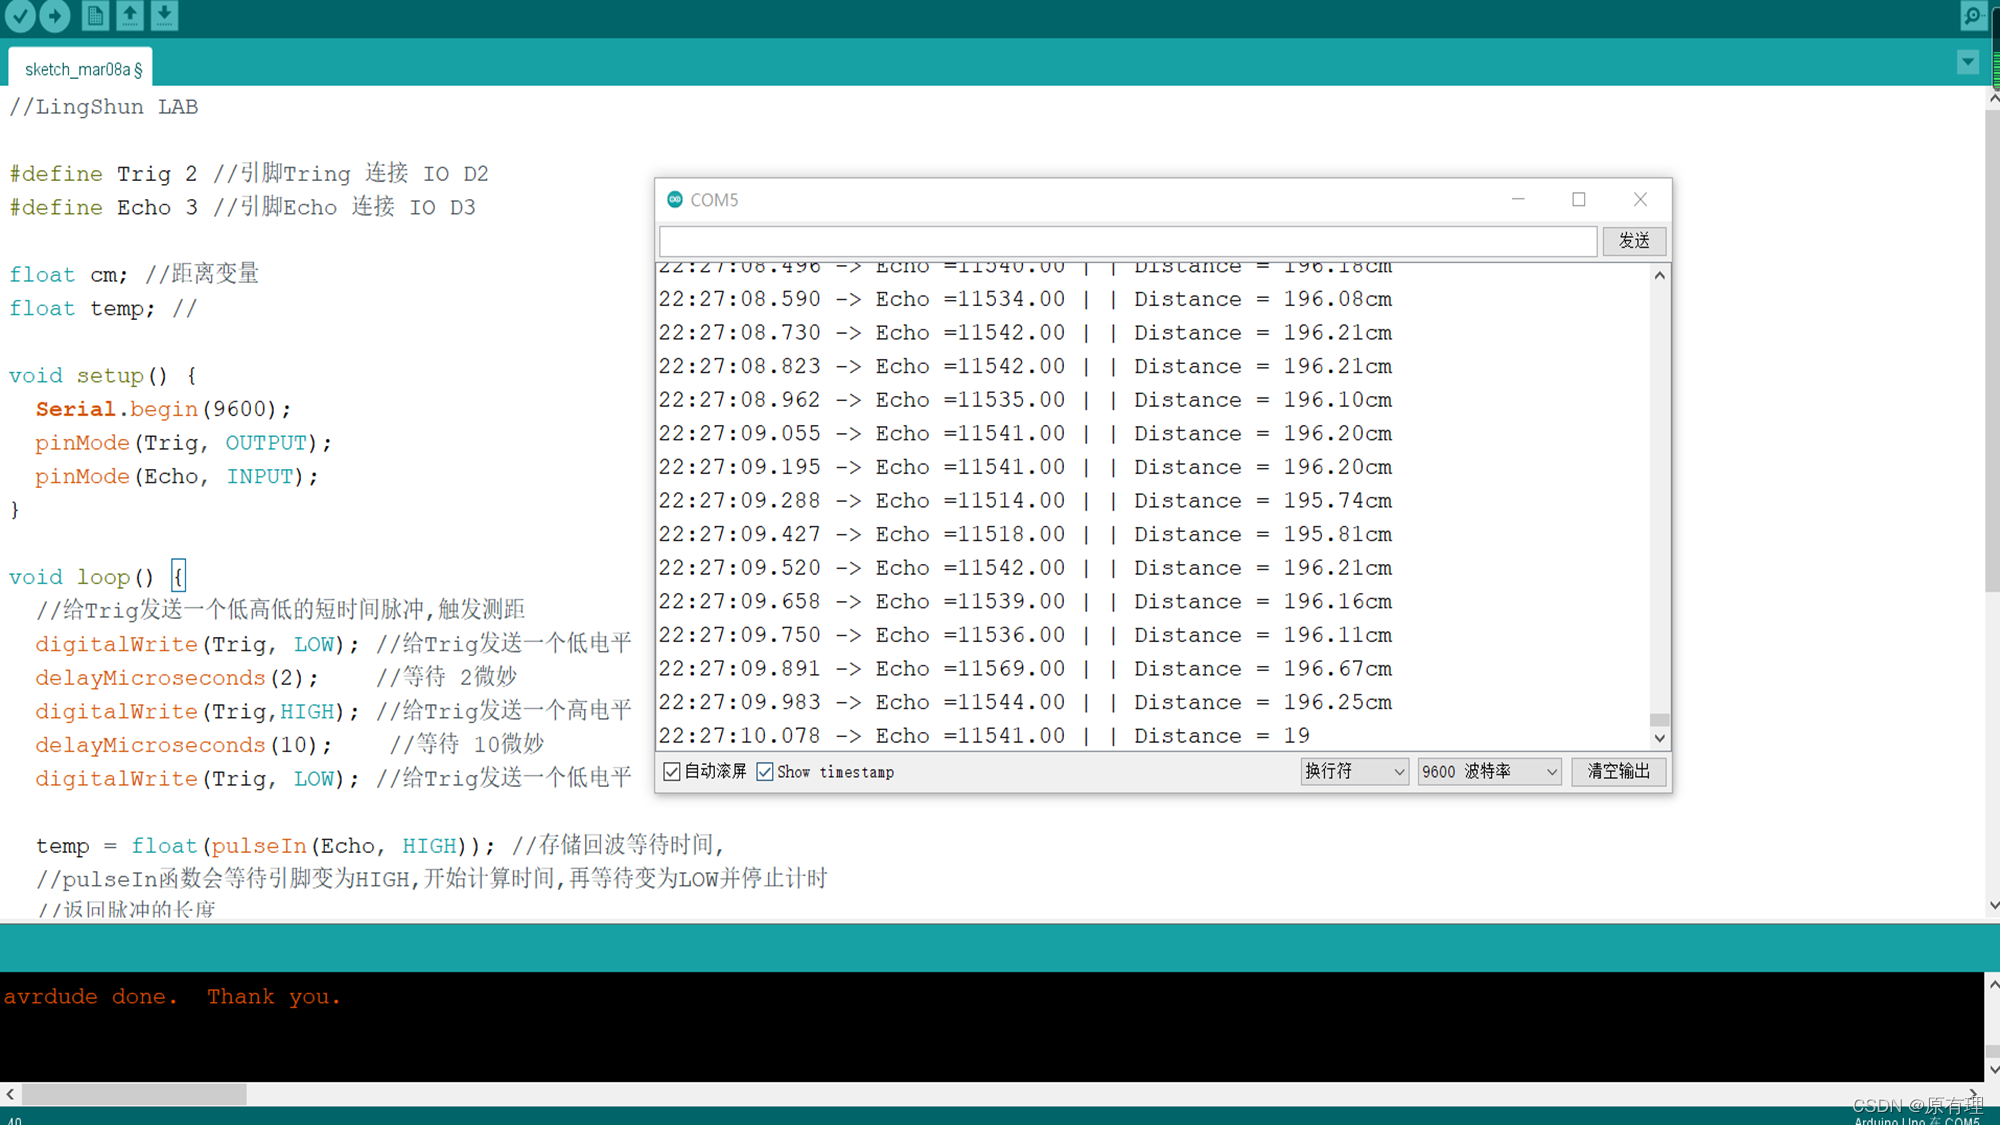Click the 发送 send button
Screen dimensions: 2000x1125
pos(1634,241)
